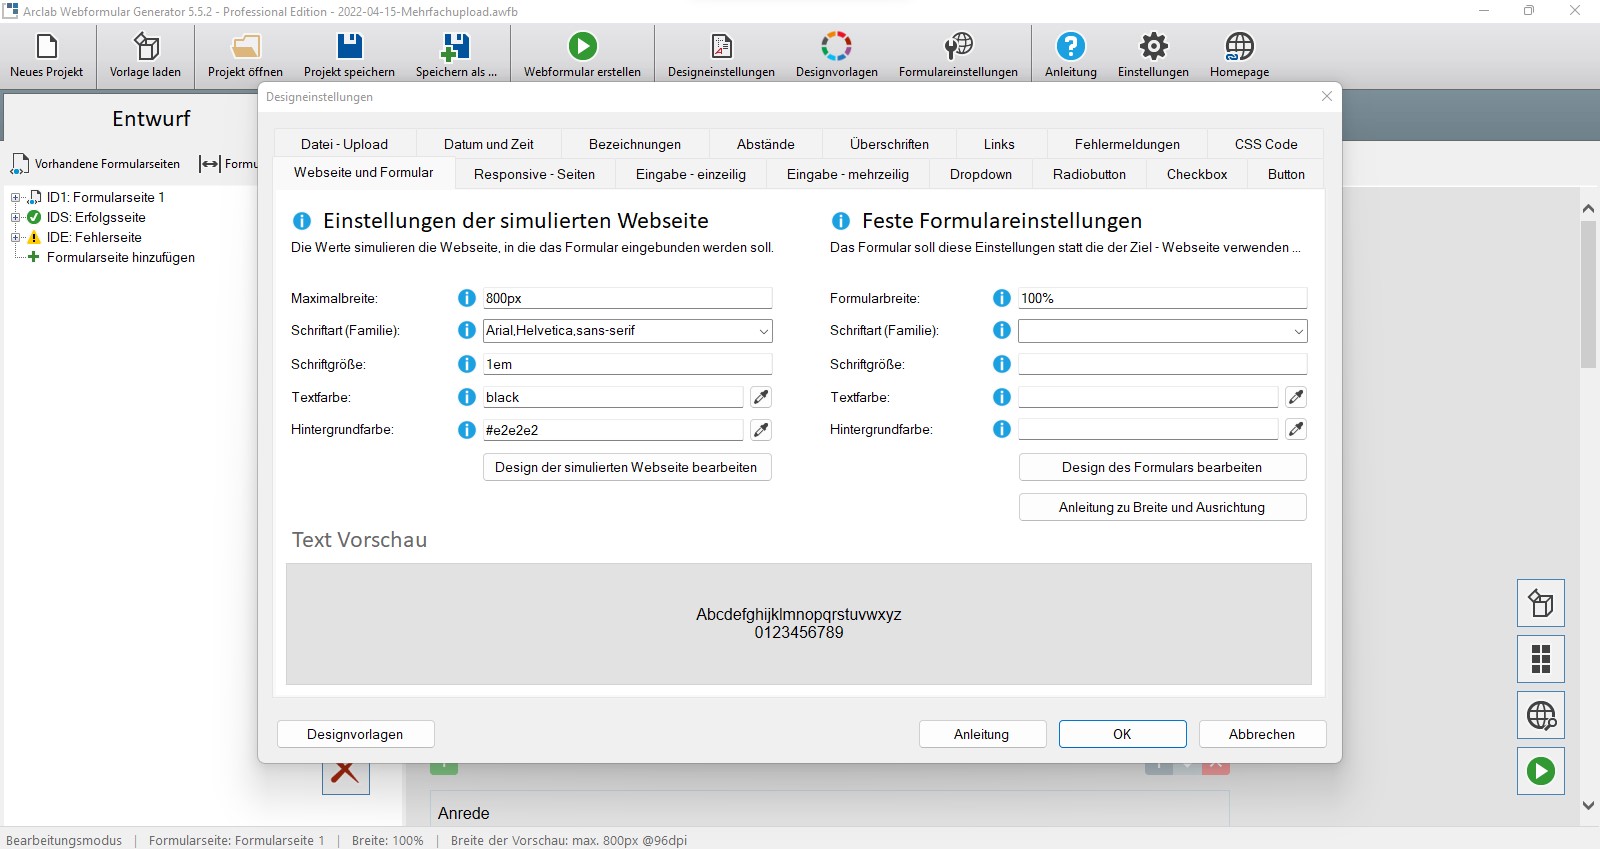The width and height of the screenshot is (1600, 849).
Task: Pick Textfarbe with simulated website eyedropper
Action: tap(761, 397)
